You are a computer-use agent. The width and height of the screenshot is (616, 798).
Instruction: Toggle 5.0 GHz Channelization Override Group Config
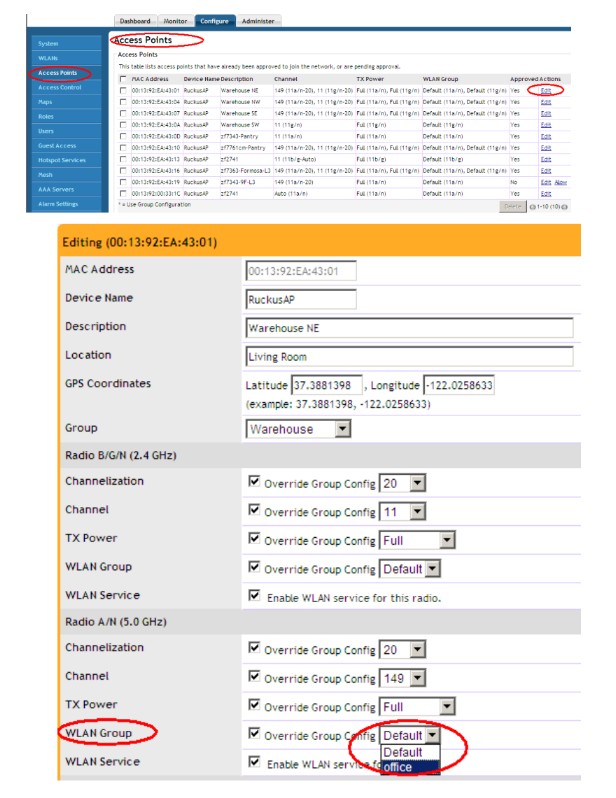pos(254,647)
